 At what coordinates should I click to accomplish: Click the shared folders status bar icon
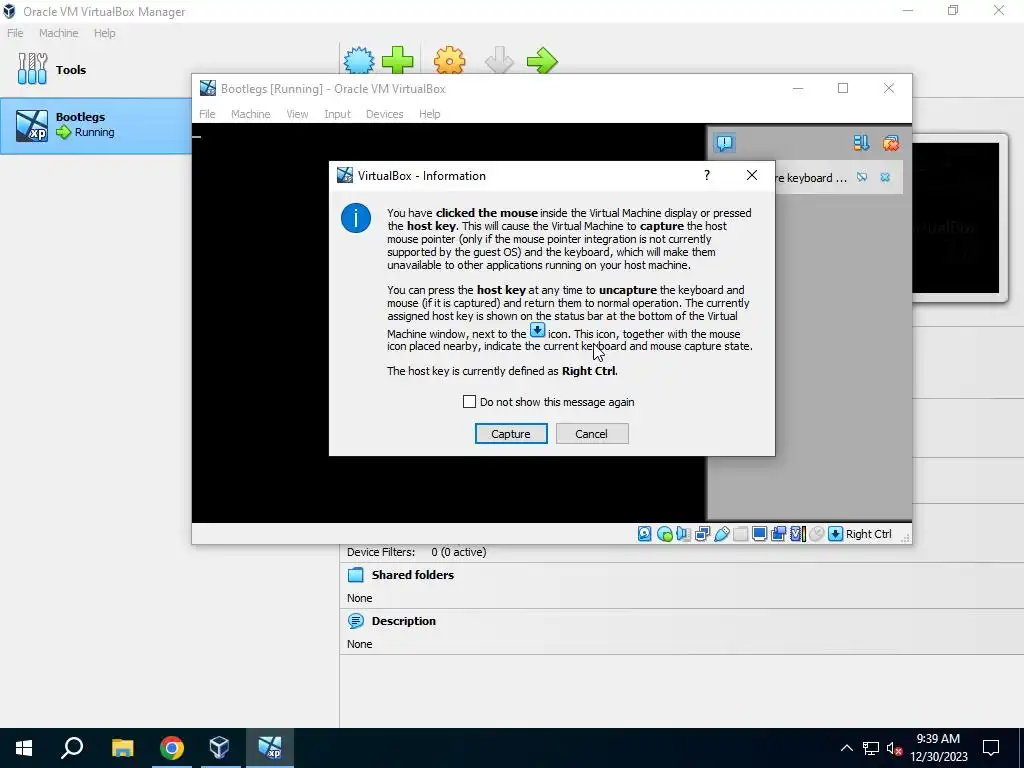pos(741,534)
